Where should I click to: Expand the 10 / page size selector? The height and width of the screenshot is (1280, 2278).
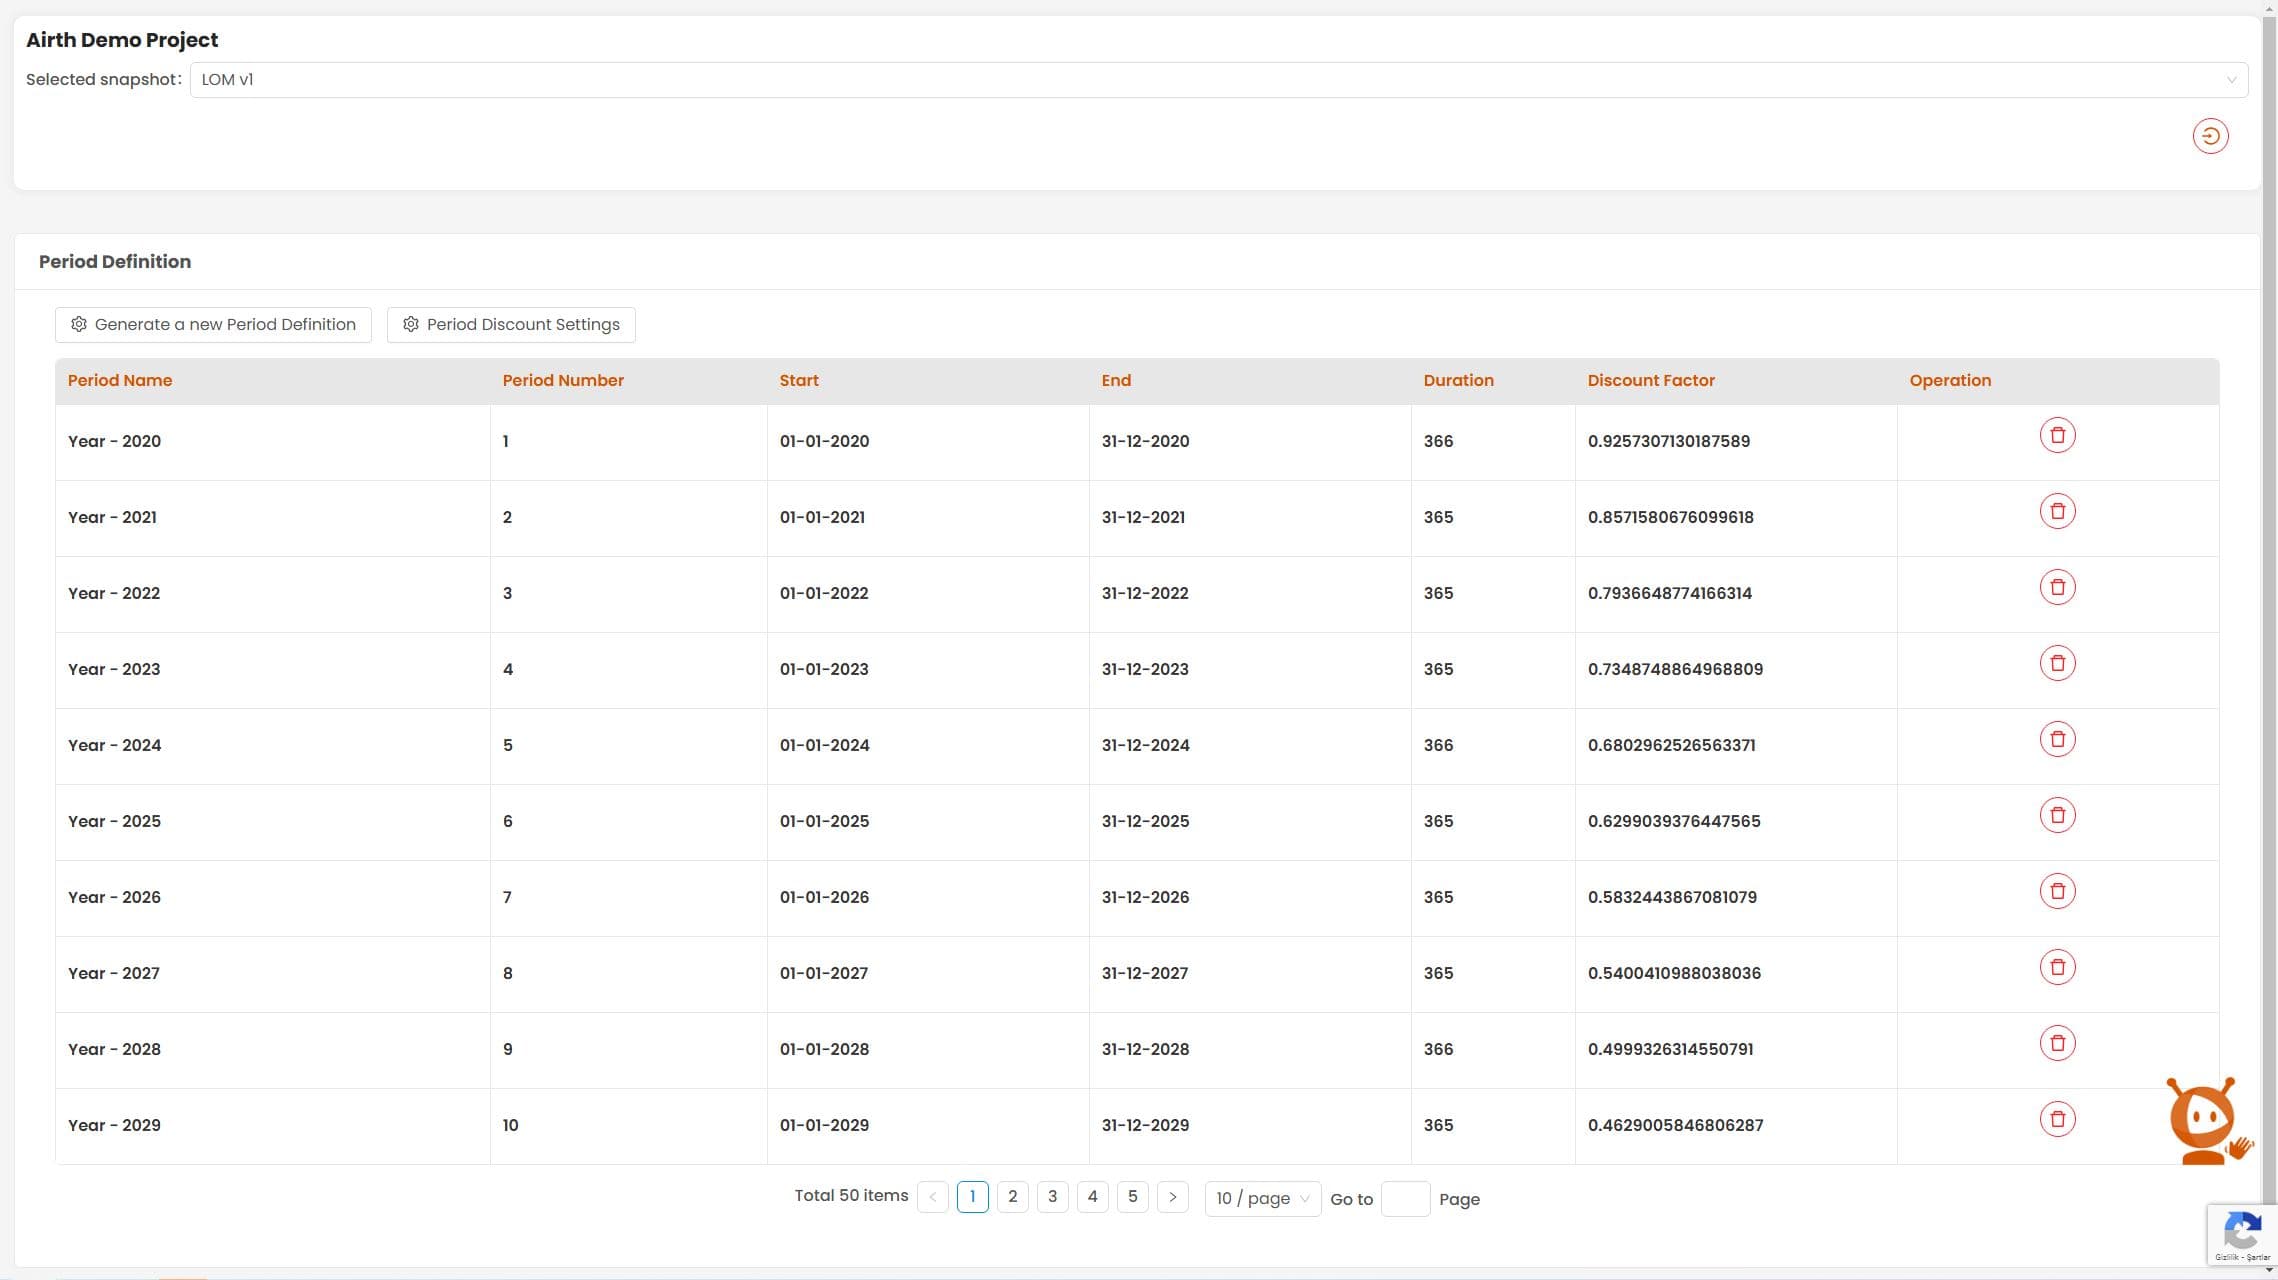pyautogui.click(x=1262, y=1198)
